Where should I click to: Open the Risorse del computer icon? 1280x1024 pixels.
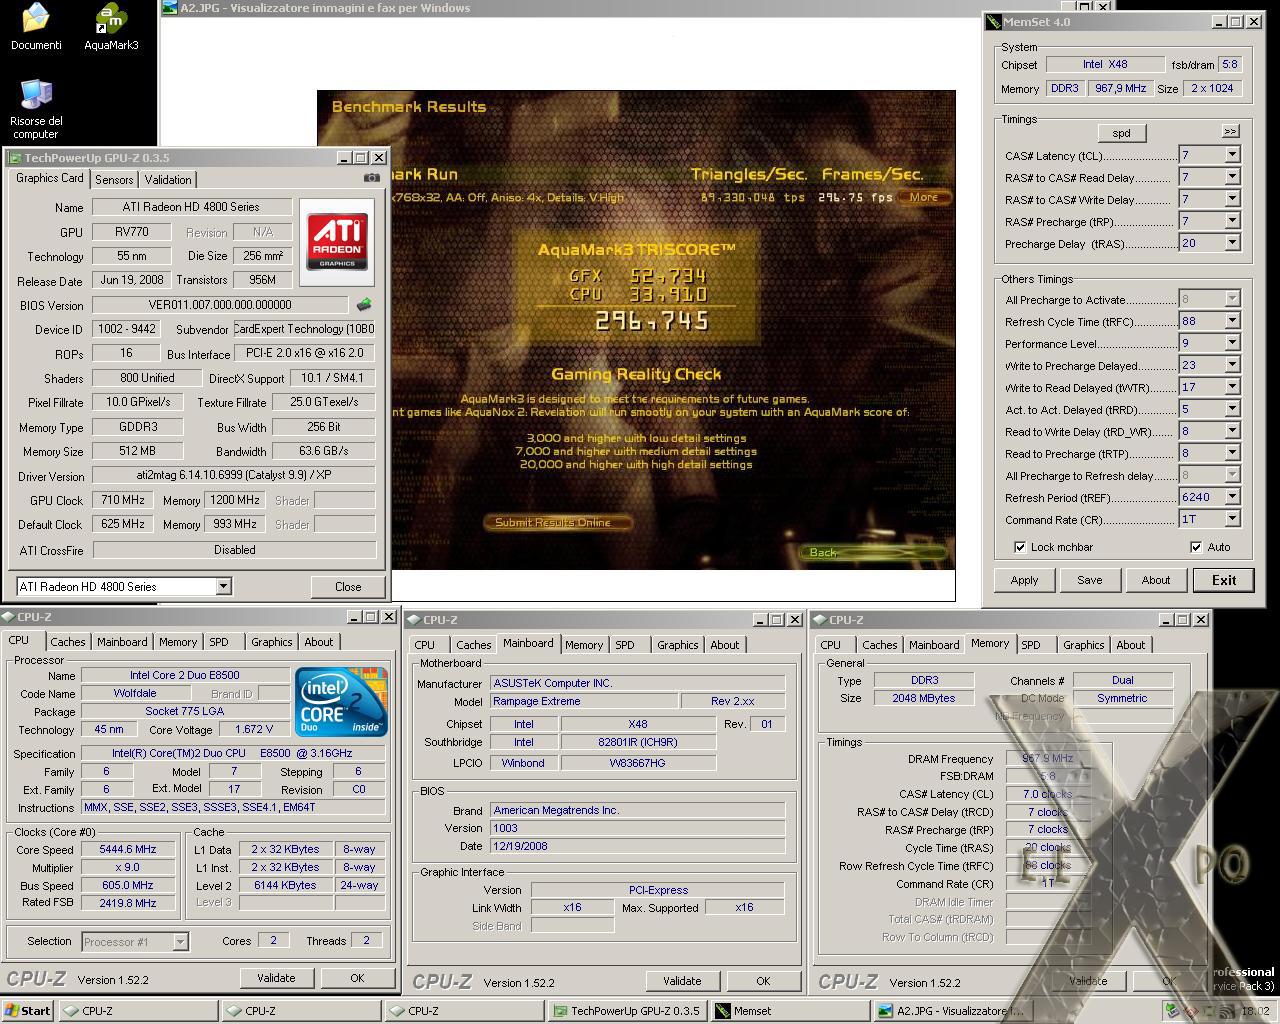point(36,108)
